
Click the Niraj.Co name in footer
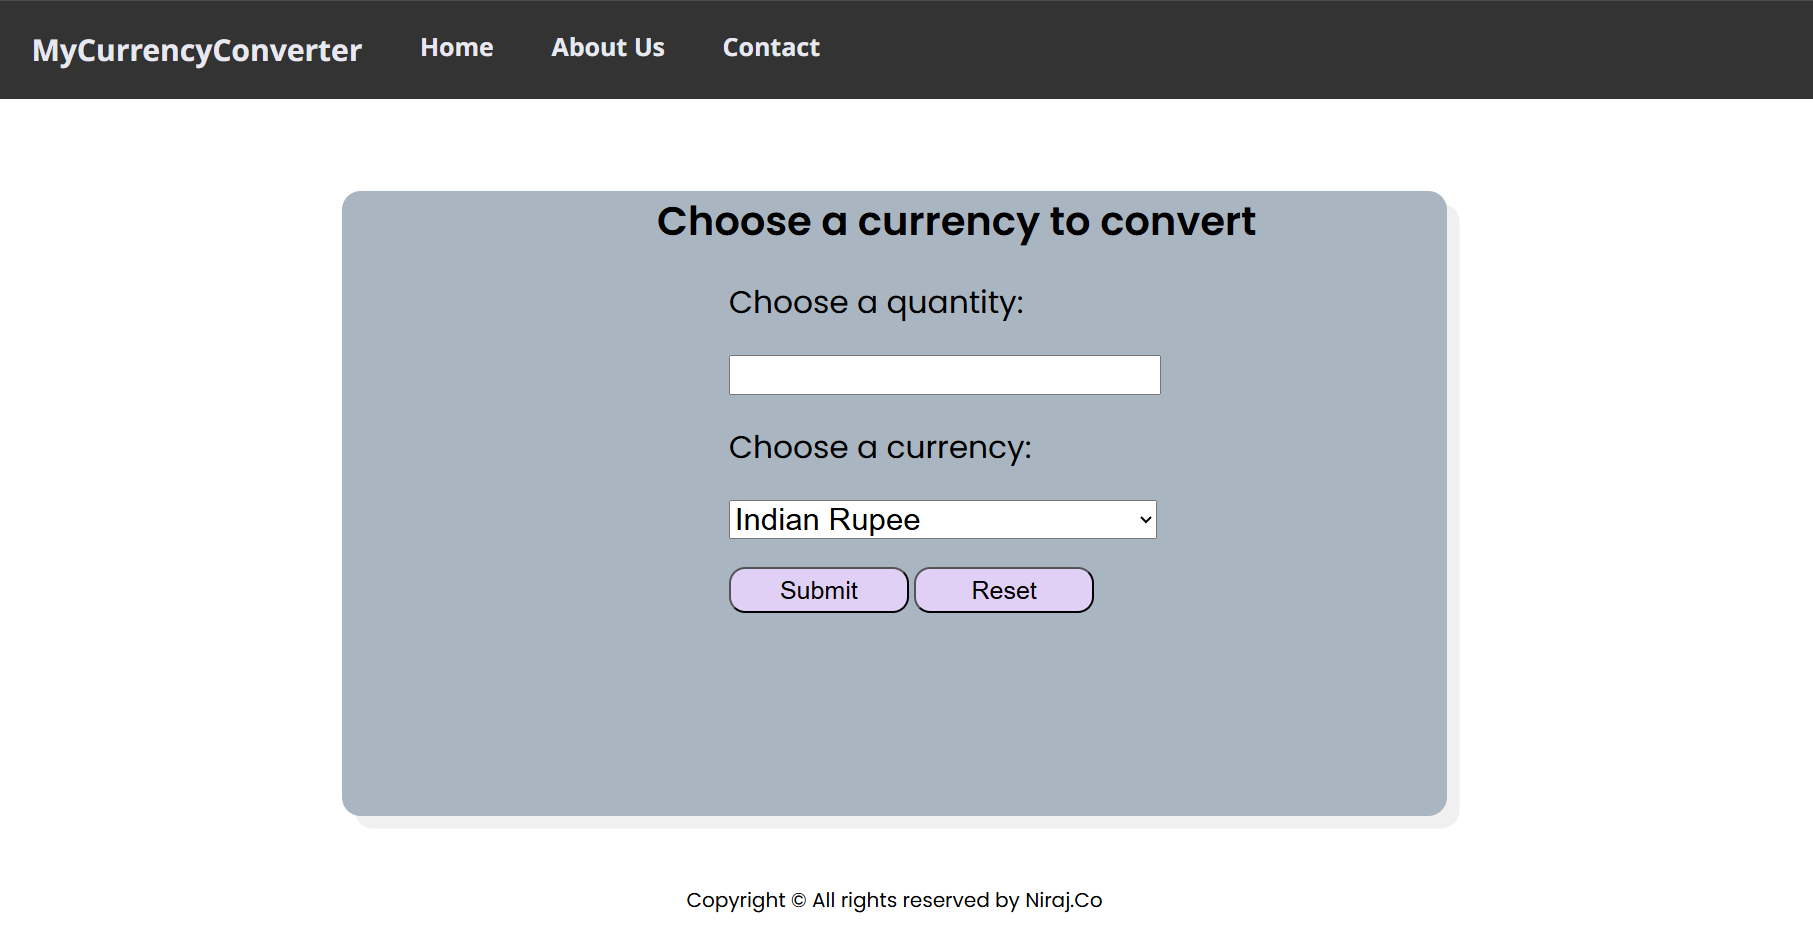(x=1063, y=900)
